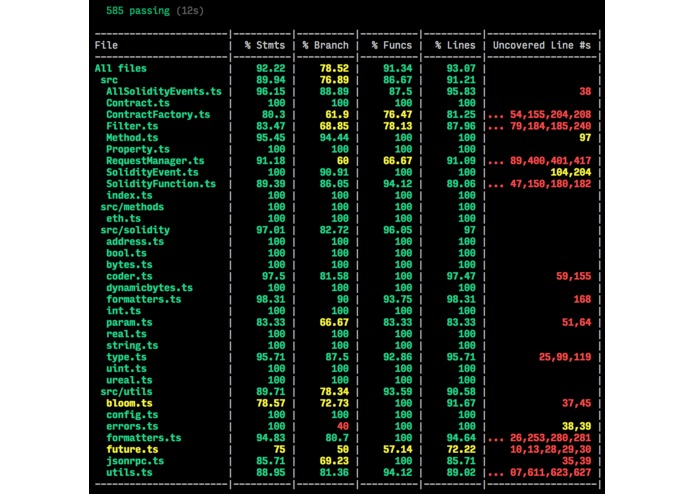Select the 'All files' summary row label

pyautogui.click(x=121, y=68)
